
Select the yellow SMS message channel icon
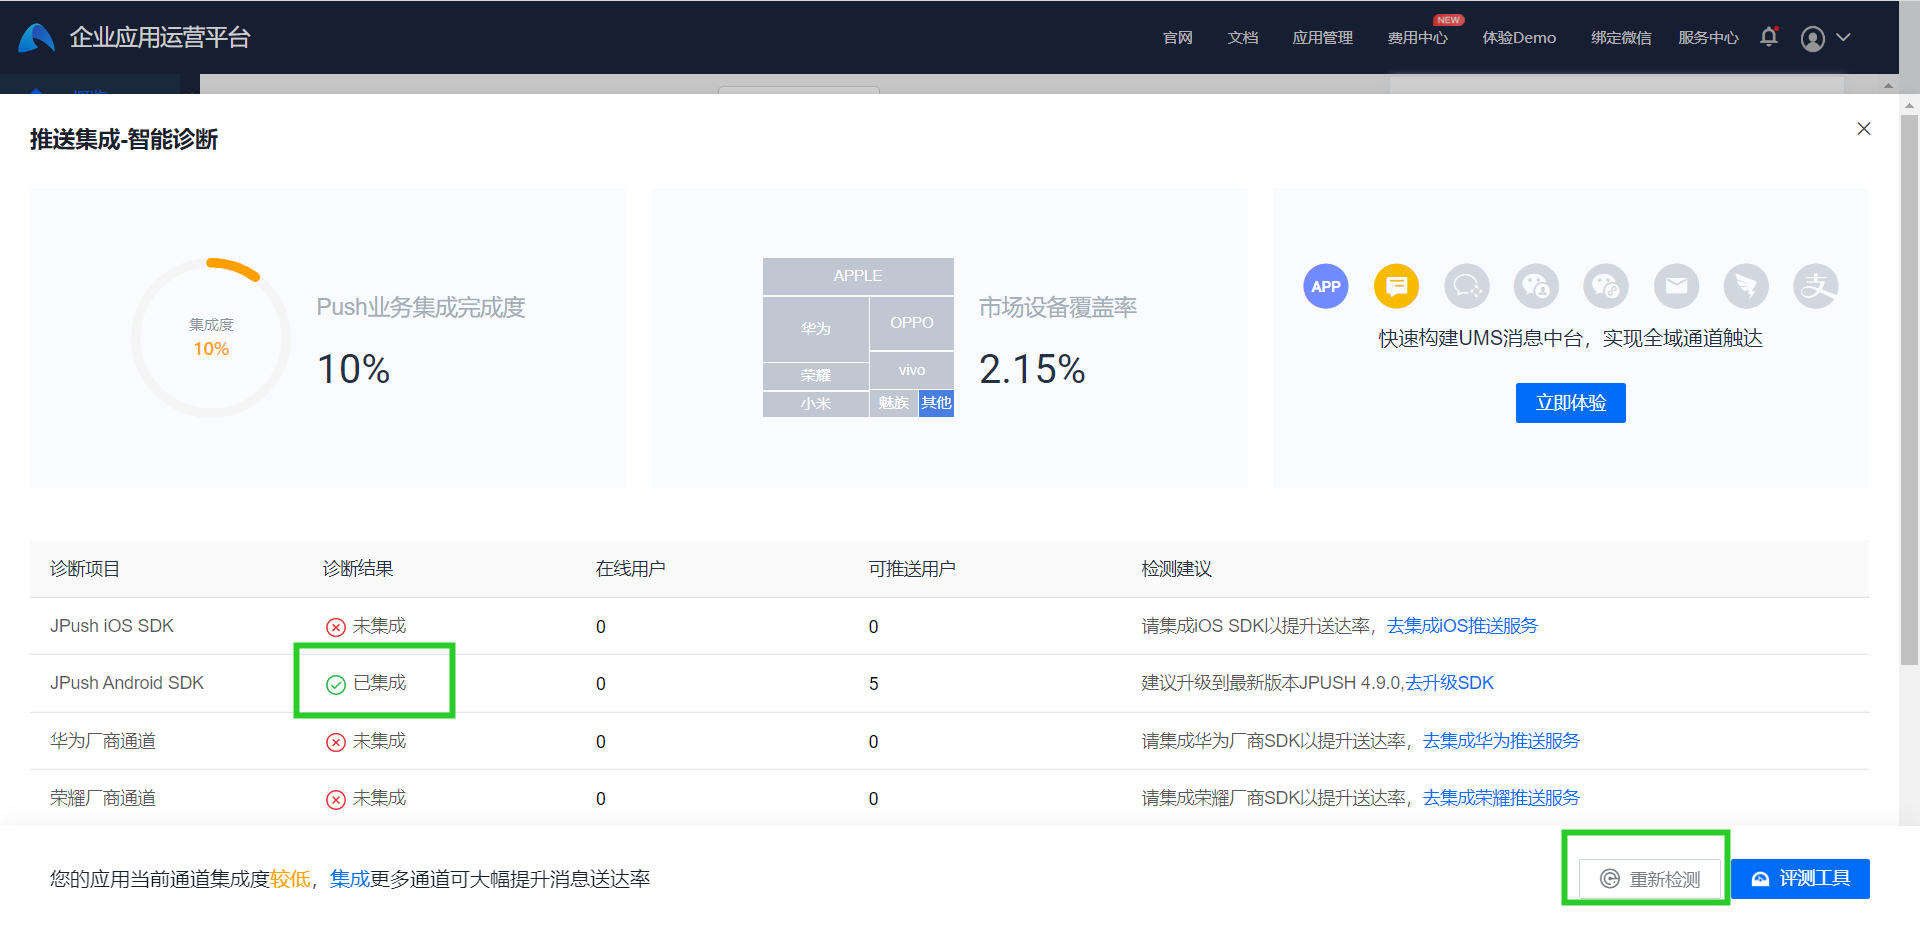1396,286
